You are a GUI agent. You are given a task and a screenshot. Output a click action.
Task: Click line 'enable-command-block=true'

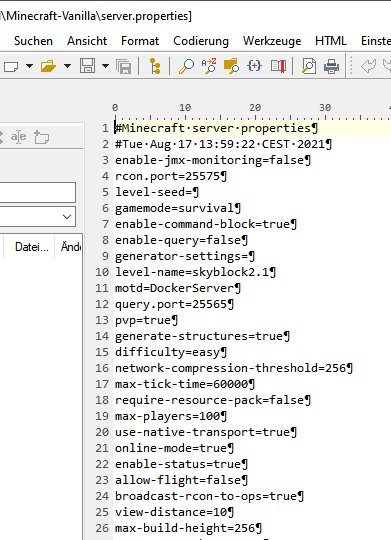[x=206, y=224]
